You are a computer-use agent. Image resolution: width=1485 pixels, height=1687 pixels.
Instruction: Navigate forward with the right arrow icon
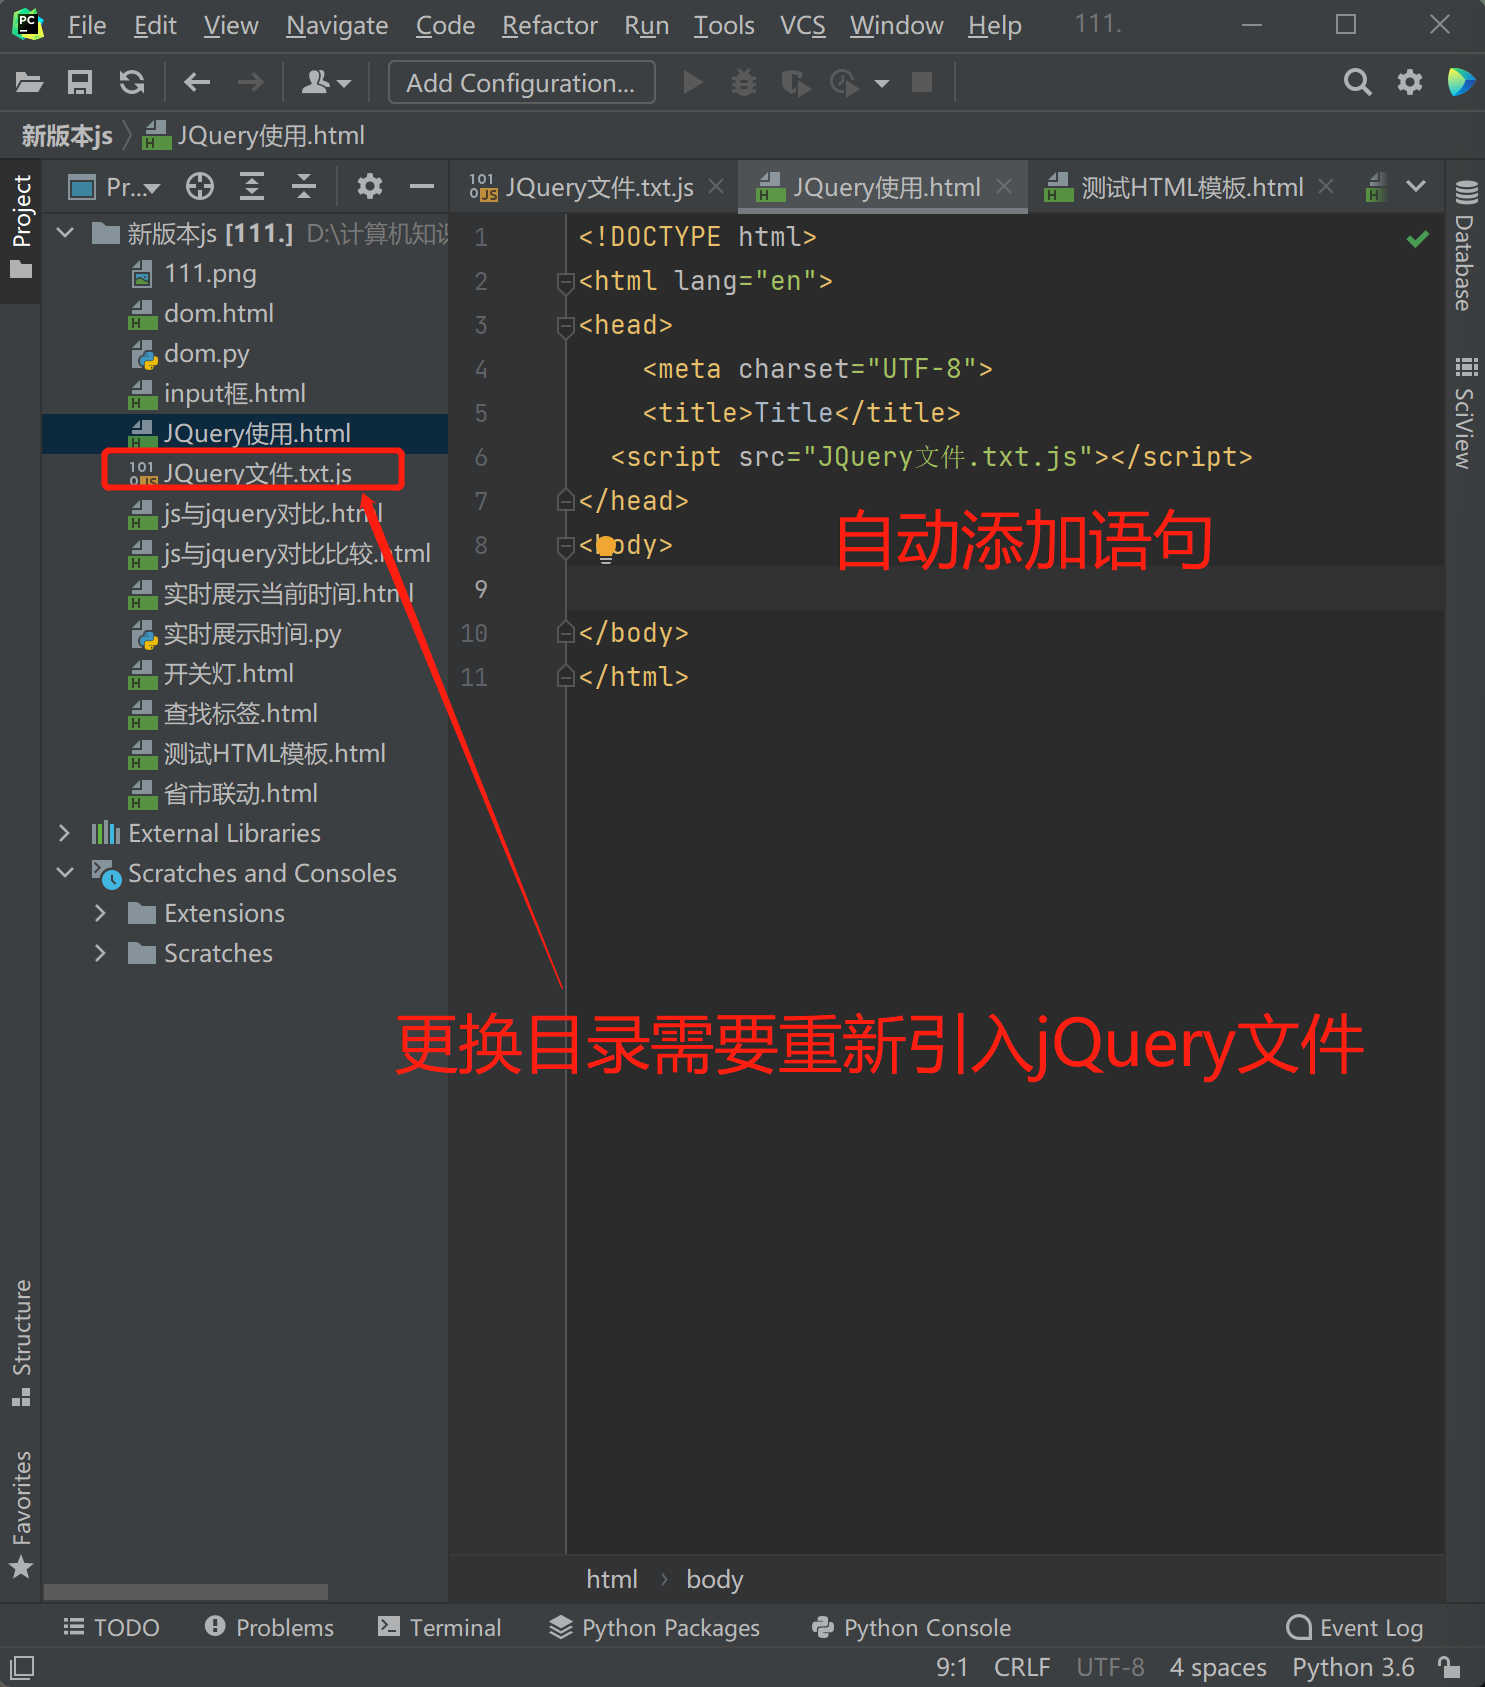coord(251,82)
